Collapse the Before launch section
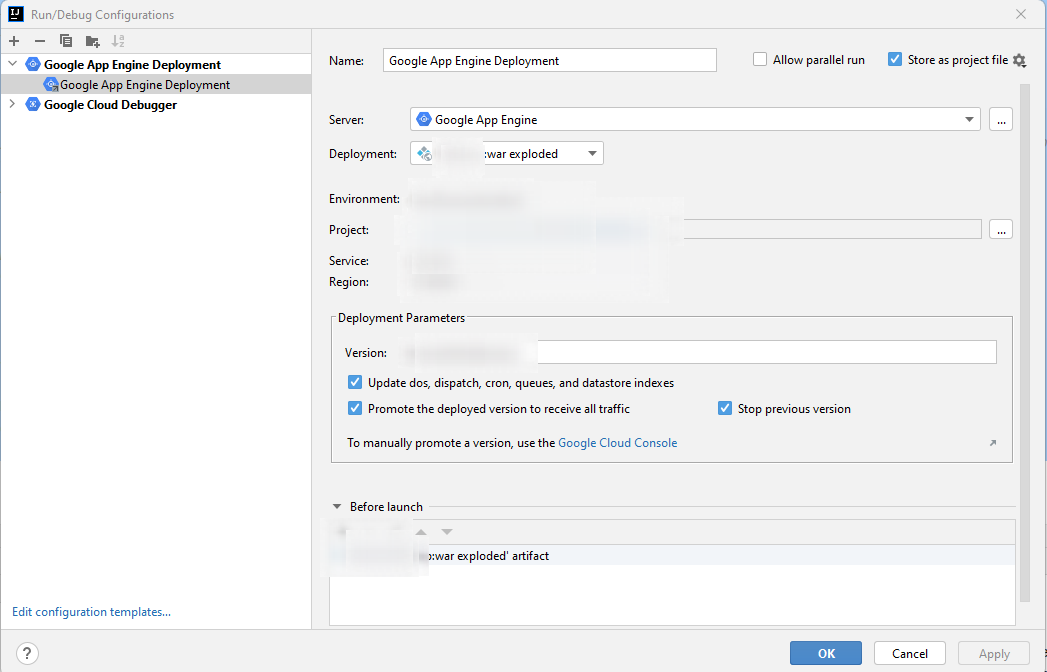The height and width of the screenshot is (672, 1047). (337, 507)
